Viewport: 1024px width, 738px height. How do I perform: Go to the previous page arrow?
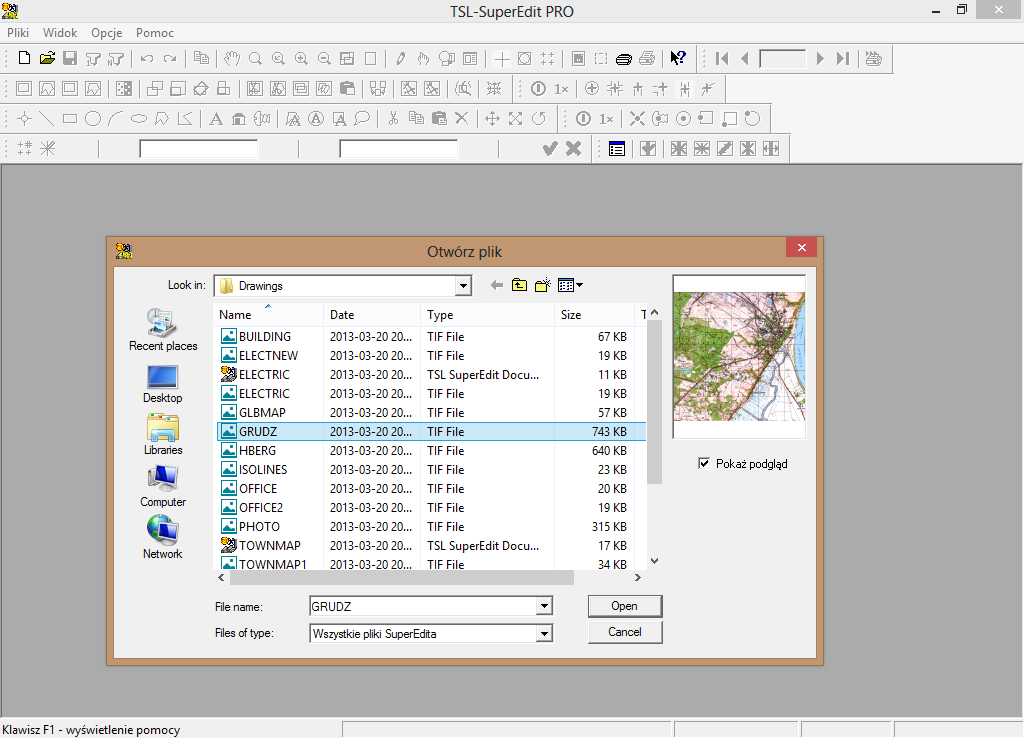point(744,59)
